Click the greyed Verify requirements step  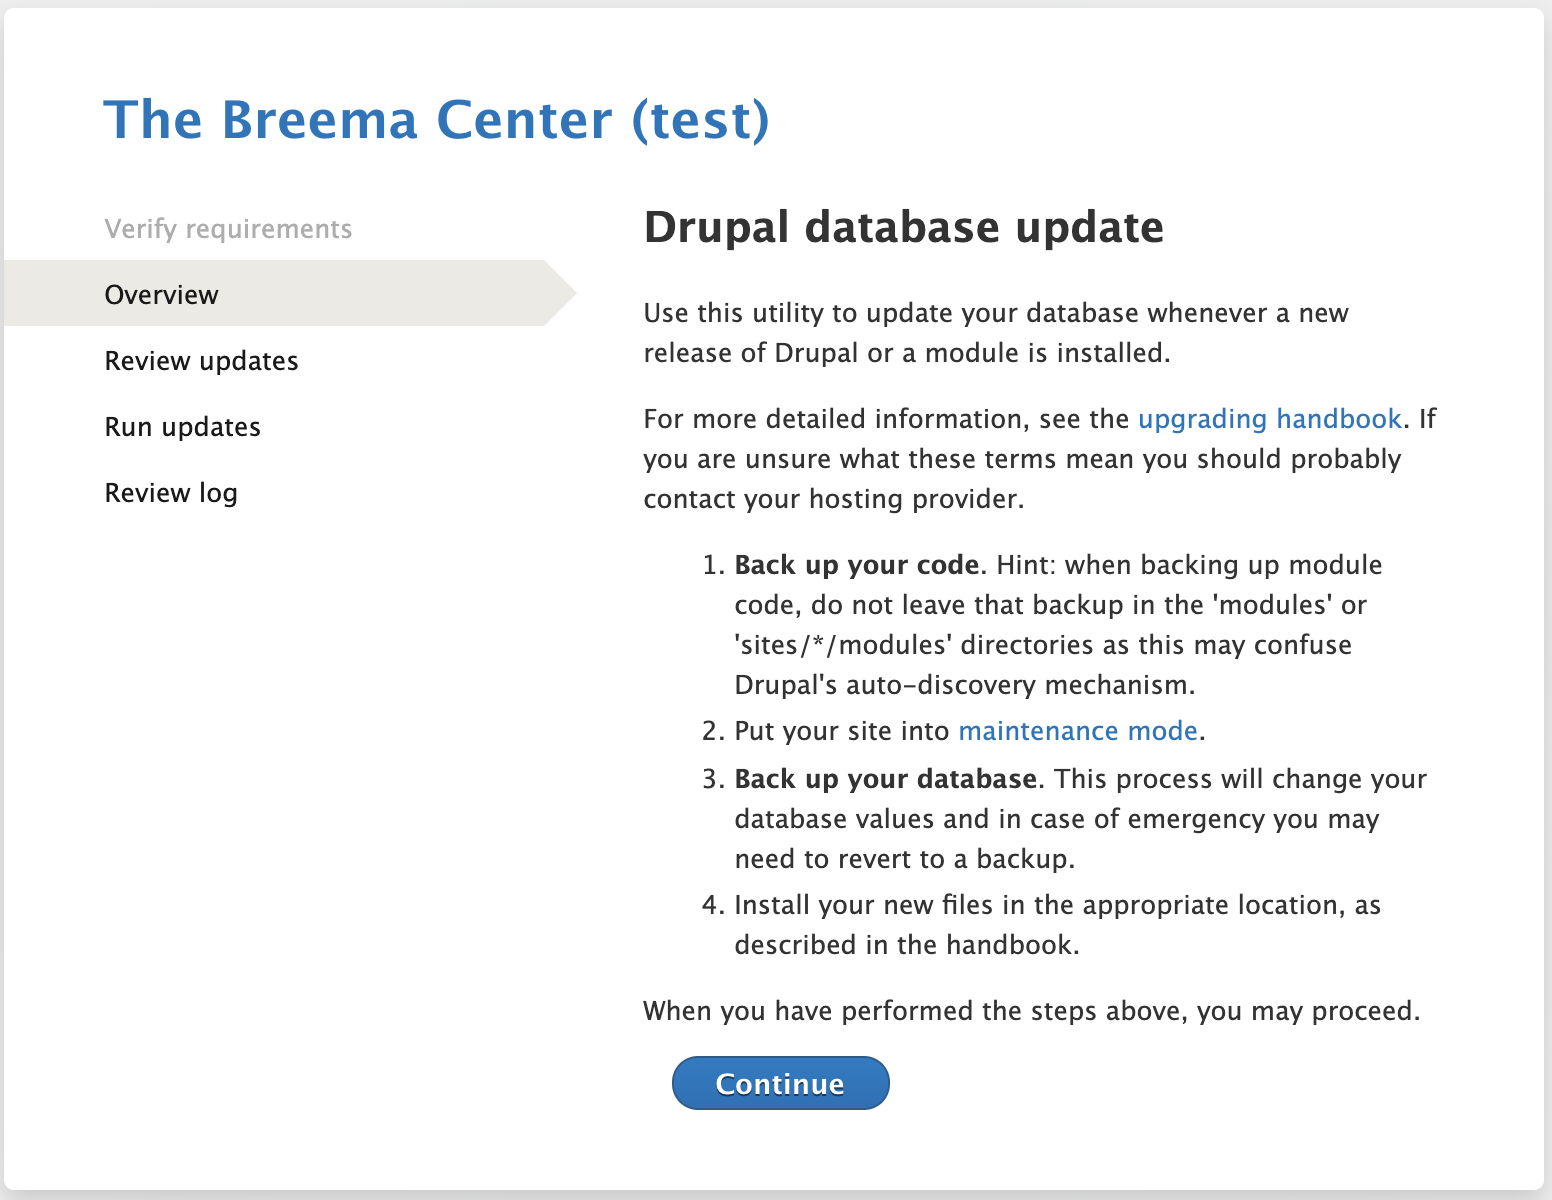point(228,229)
